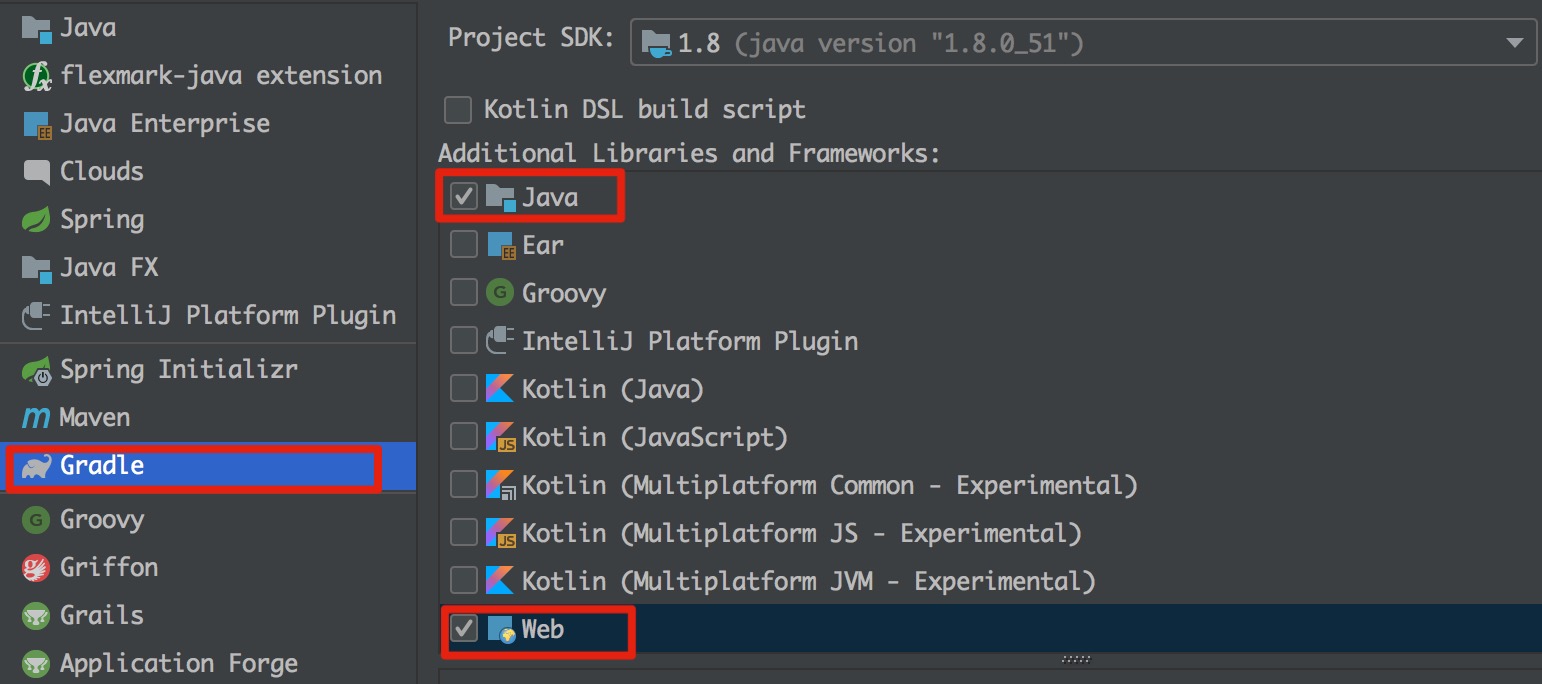Click the Kotlin (Java) icon

point(500,389)
